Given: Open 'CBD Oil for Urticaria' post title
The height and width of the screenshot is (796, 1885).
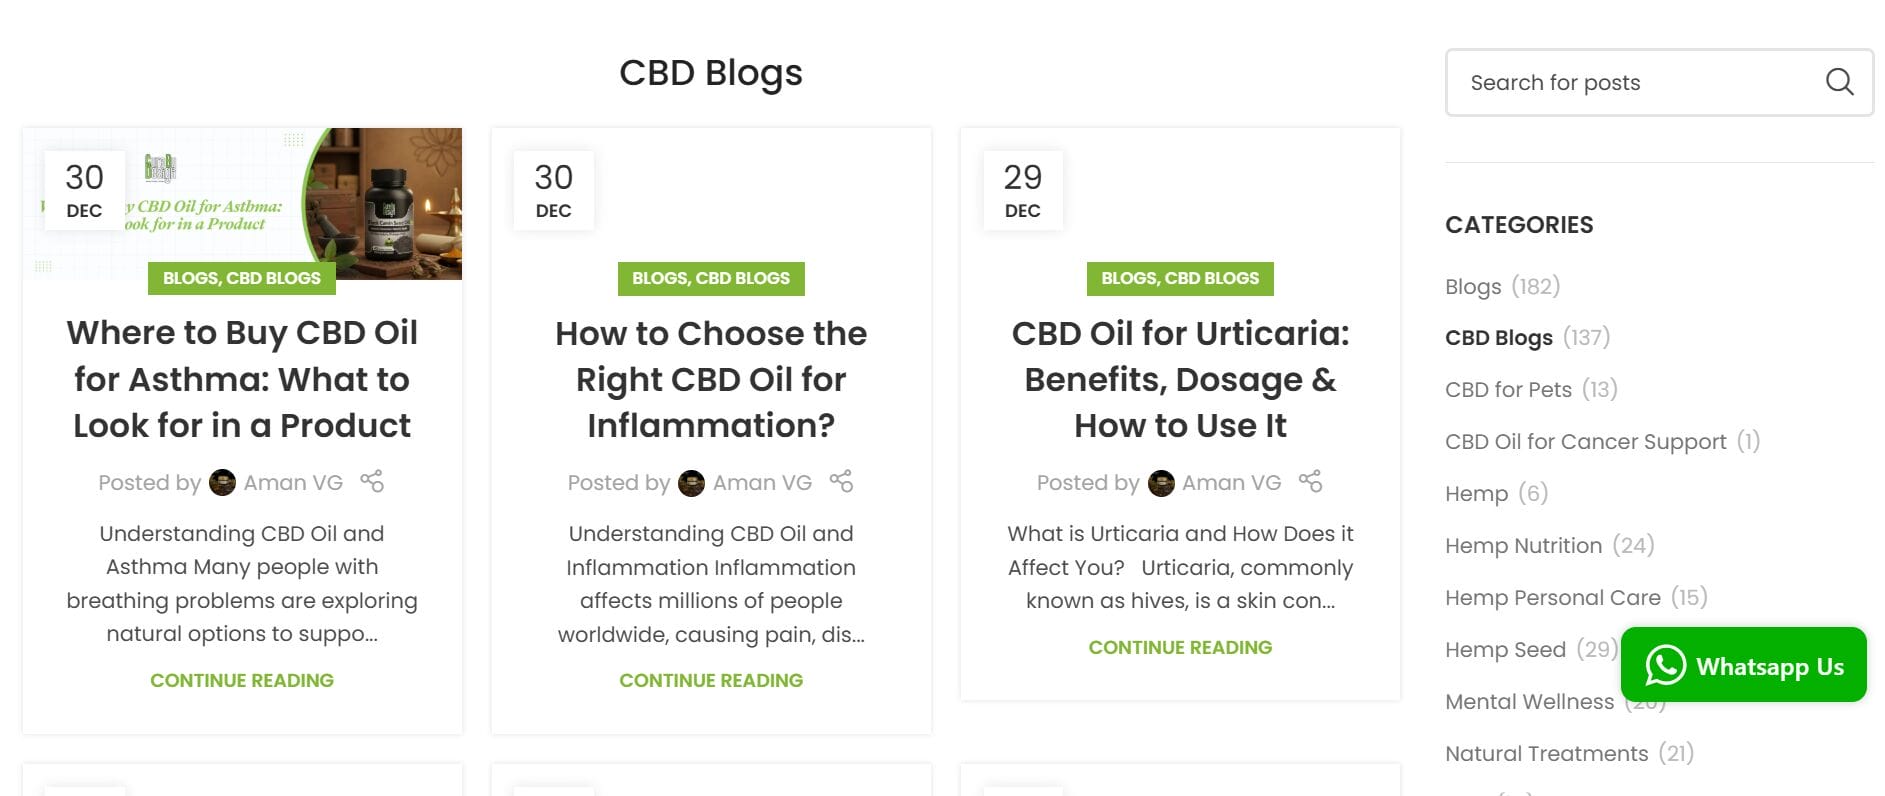Looking at the screenshot, I should point(1180,379).
